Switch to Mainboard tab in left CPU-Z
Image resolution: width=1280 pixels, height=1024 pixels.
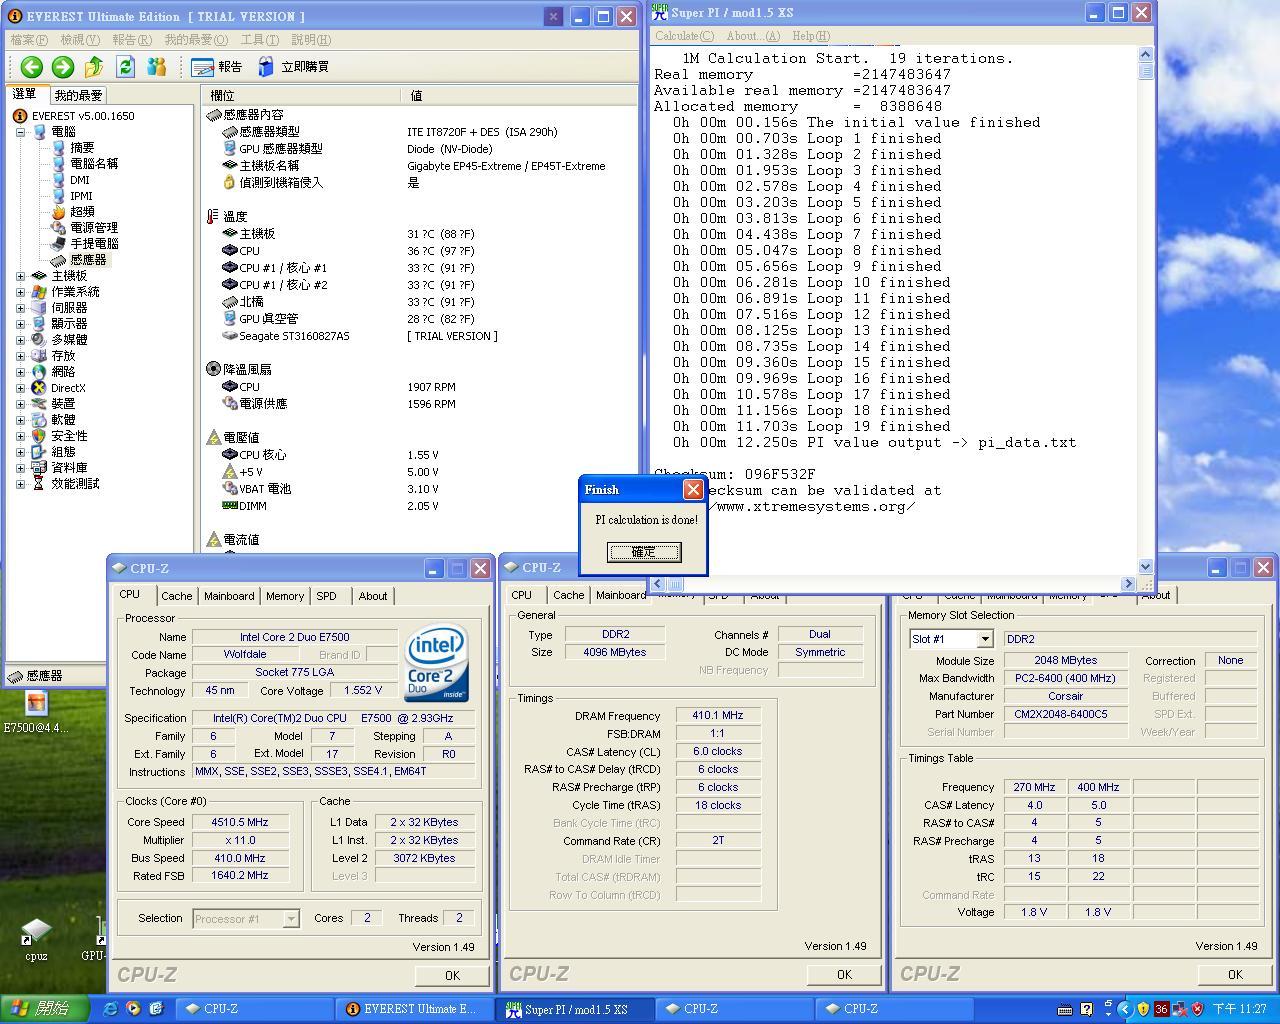tap(229, 596)
